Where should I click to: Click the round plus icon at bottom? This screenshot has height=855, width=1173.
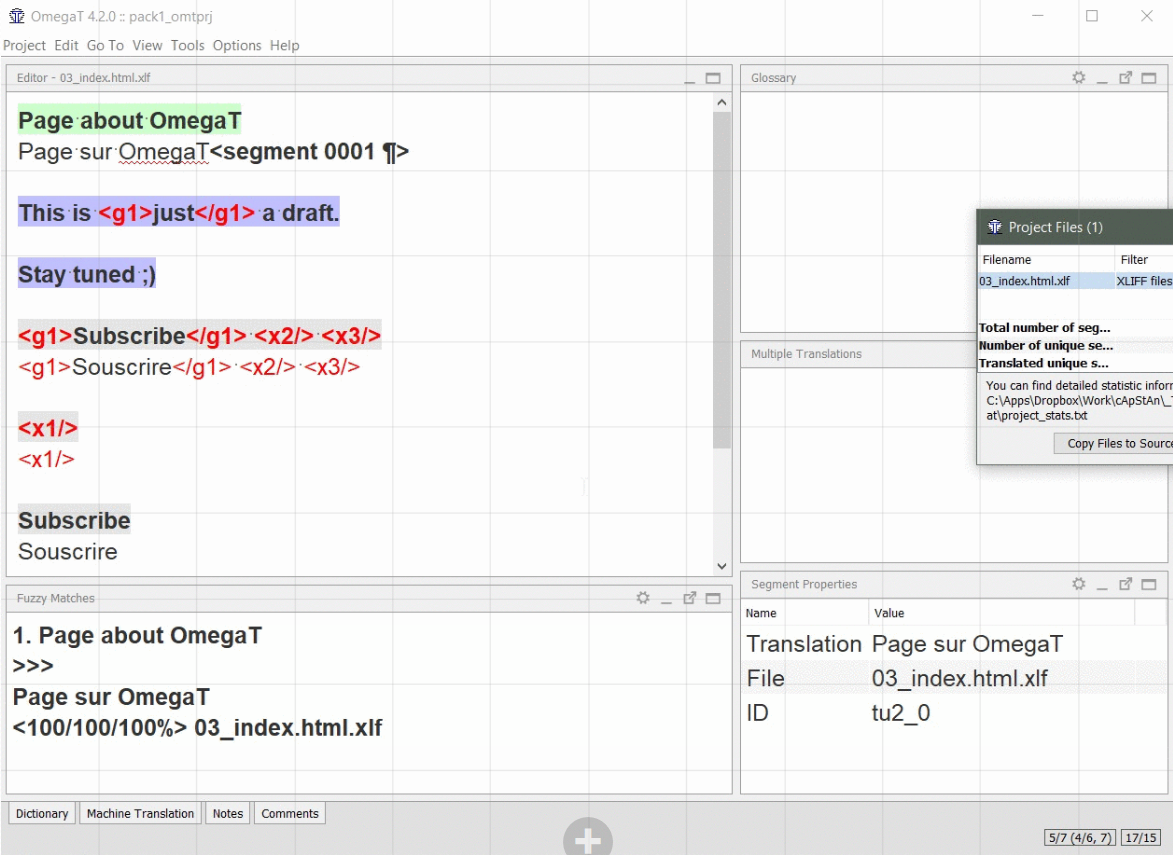point(588,839)
